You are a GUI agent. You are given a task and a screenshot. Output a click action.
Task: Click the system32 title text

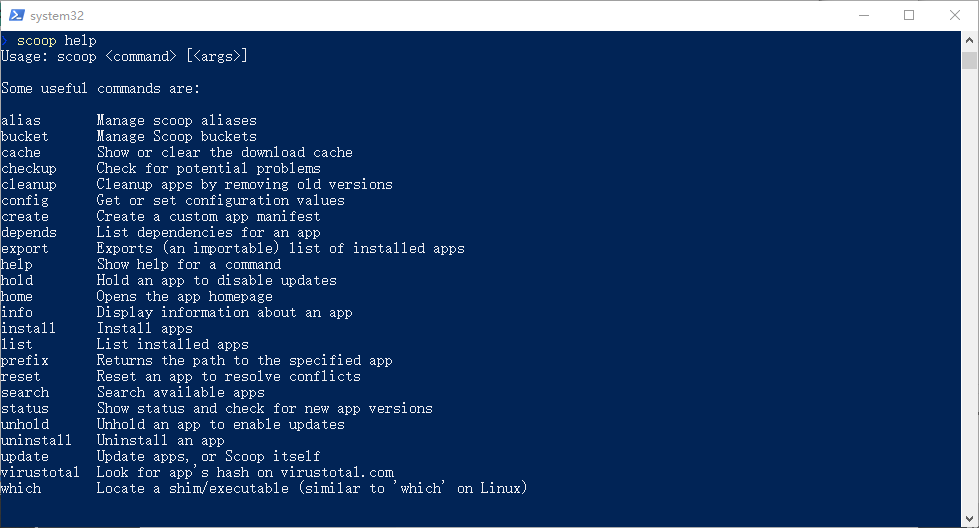click(x=57, y=16)
